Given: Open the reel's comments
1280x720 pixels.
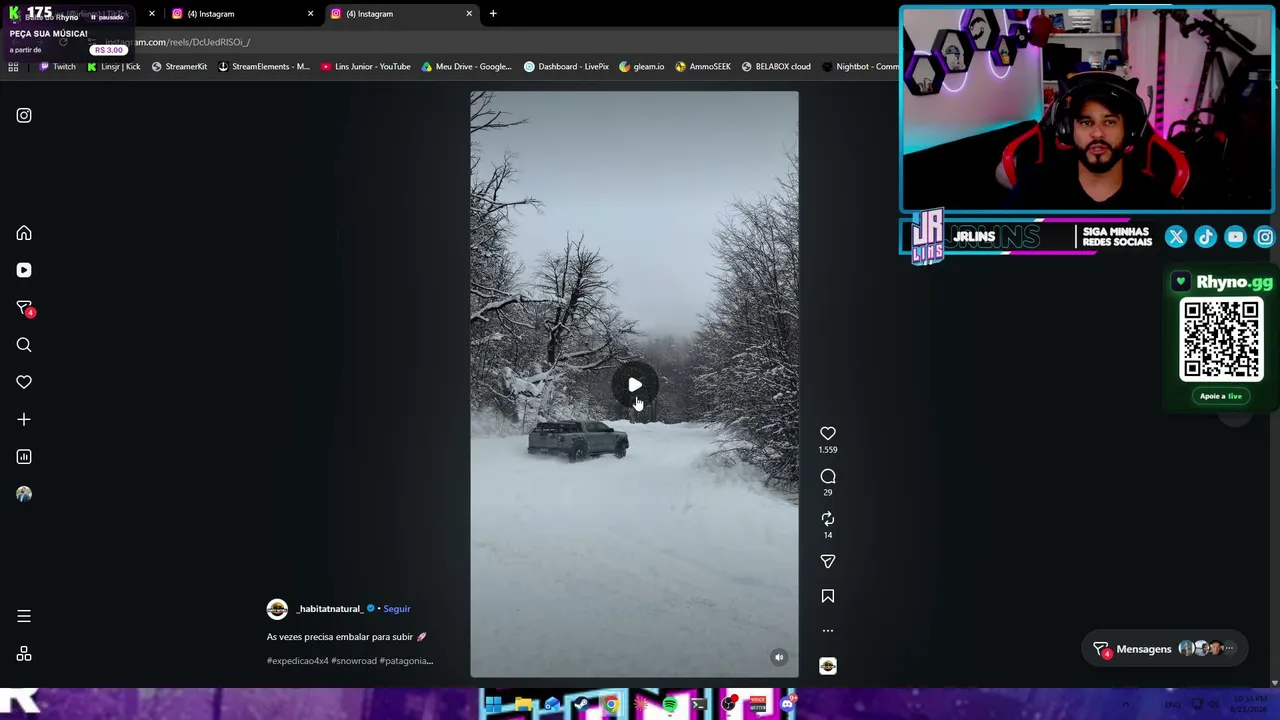Looking at the screenshot, I should point(828,476).
